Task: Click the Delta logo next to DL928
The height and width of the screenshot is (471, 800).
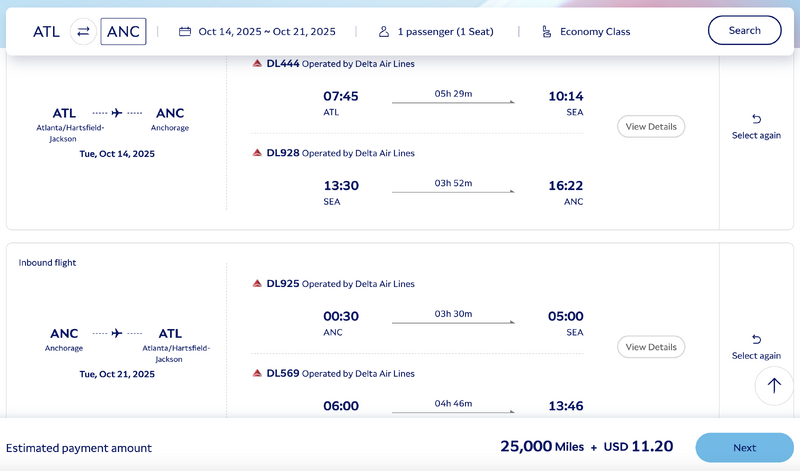Action: pyautogui.click(x=258, y=153)
